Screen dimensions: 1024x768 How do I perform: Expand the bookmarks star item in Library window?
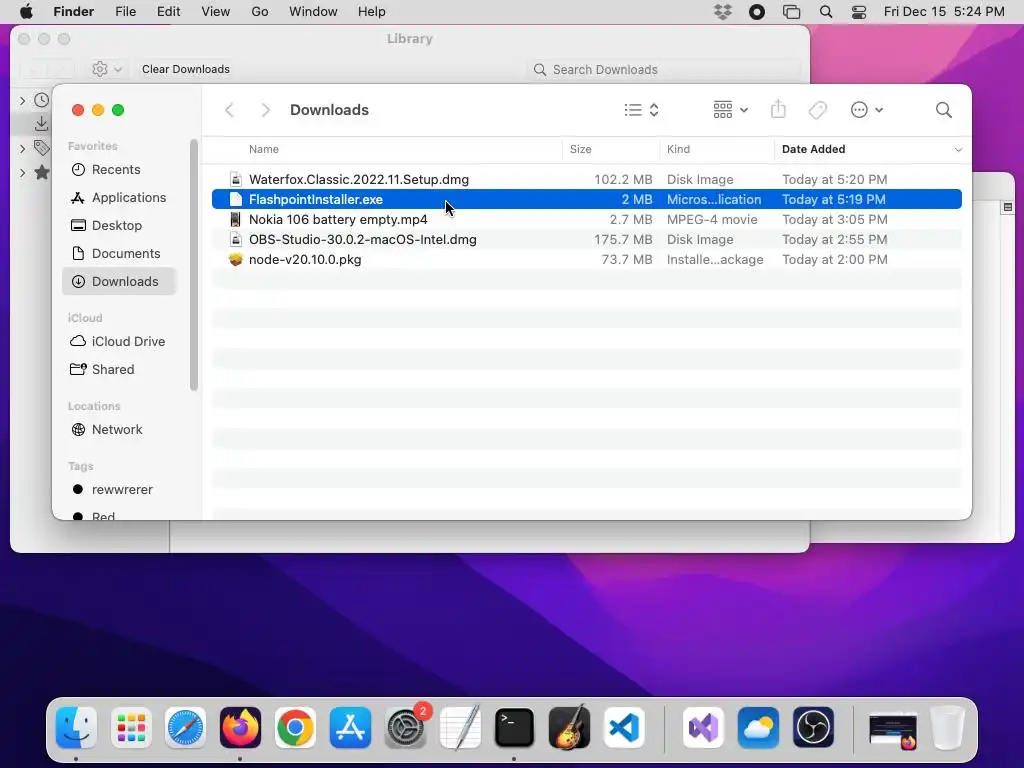click(22, 172)
